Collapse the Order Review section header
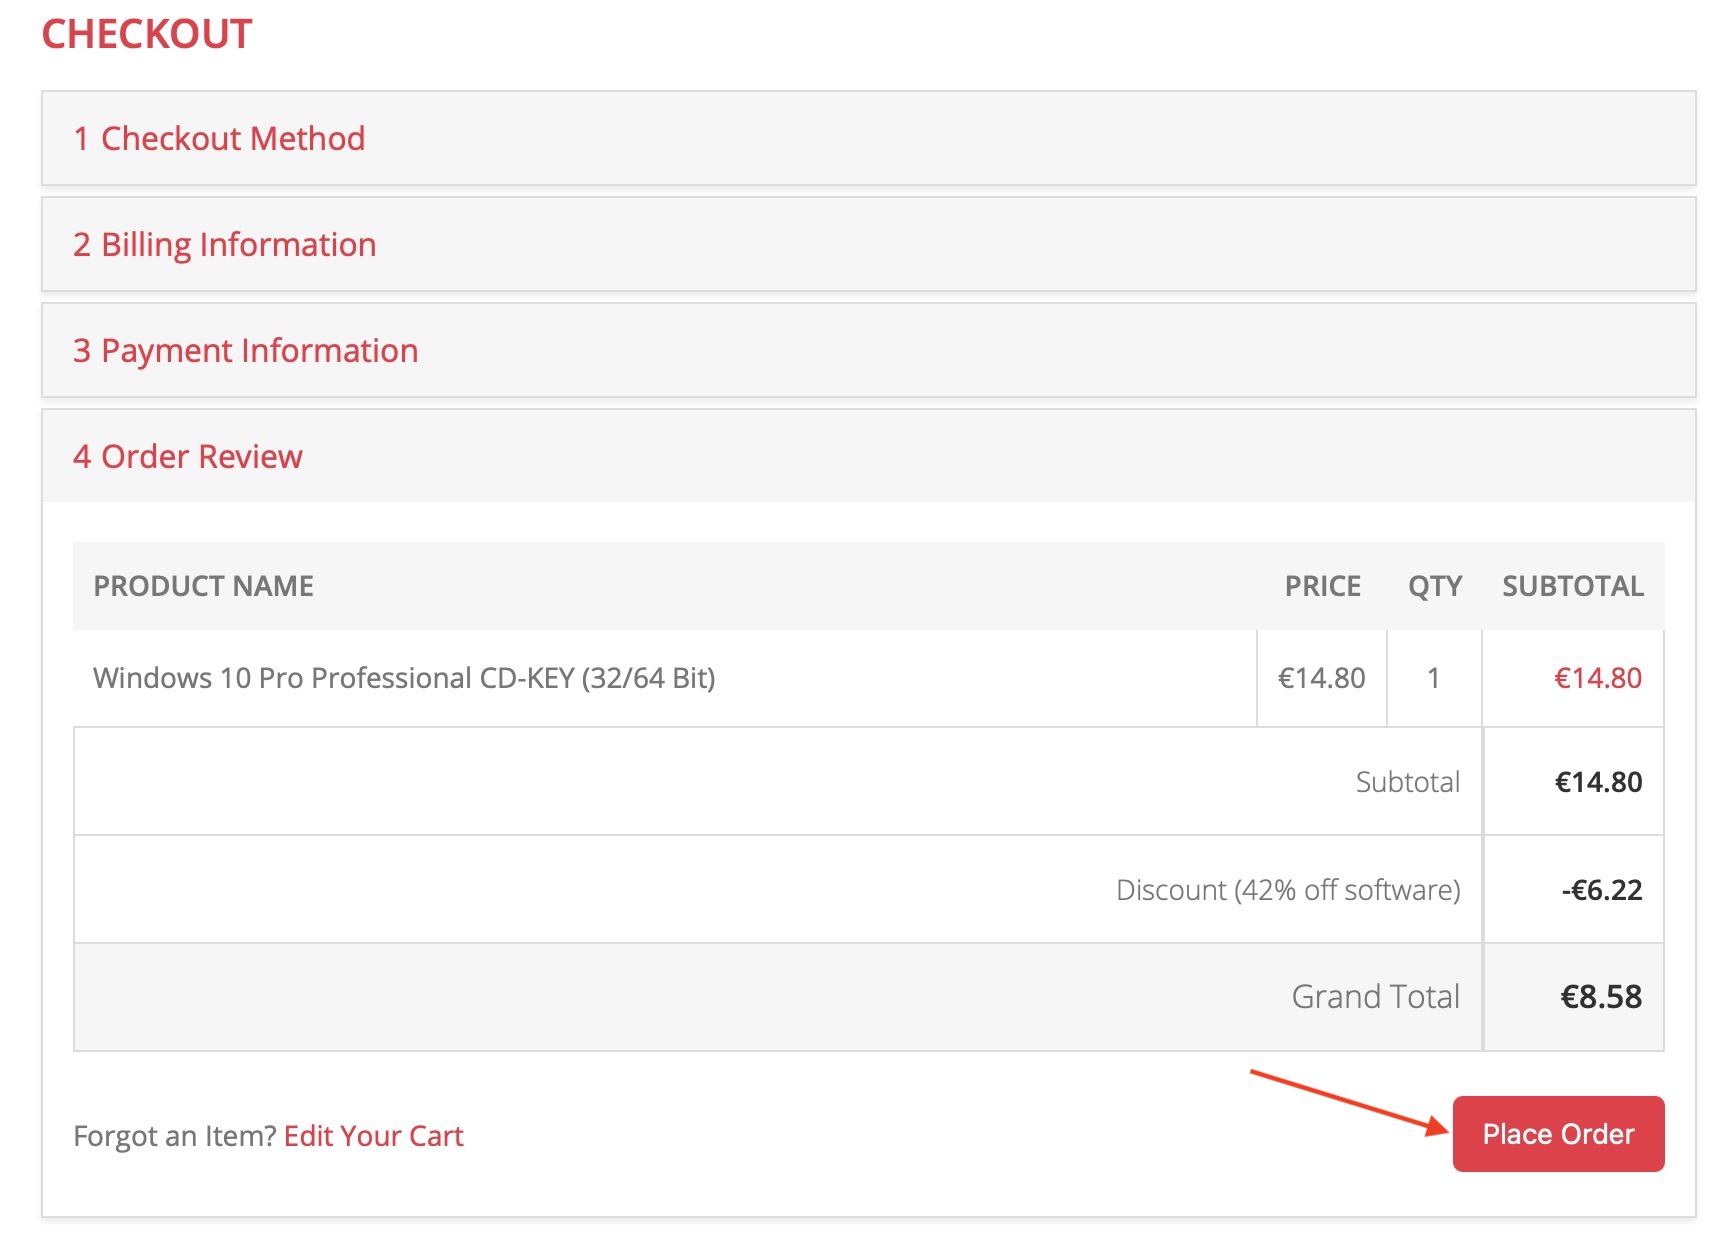Image resolution: width=1734 pixels, height=1242 pixels. 188,457
